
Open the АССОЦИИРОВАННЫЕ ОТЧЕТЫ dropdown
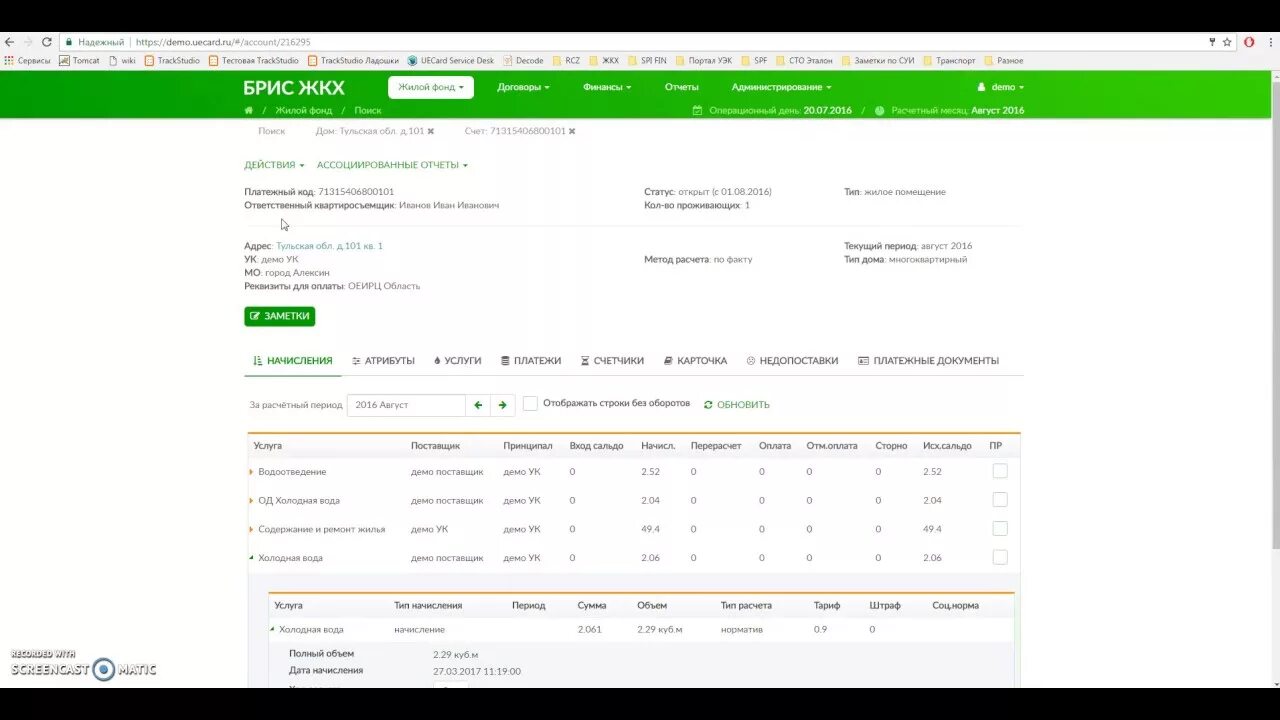[392, 165]
